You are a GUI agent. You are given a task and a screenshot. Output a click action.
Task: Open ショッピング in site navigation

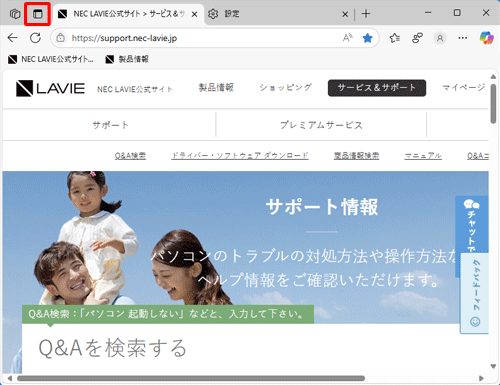(x=285, y=88)
